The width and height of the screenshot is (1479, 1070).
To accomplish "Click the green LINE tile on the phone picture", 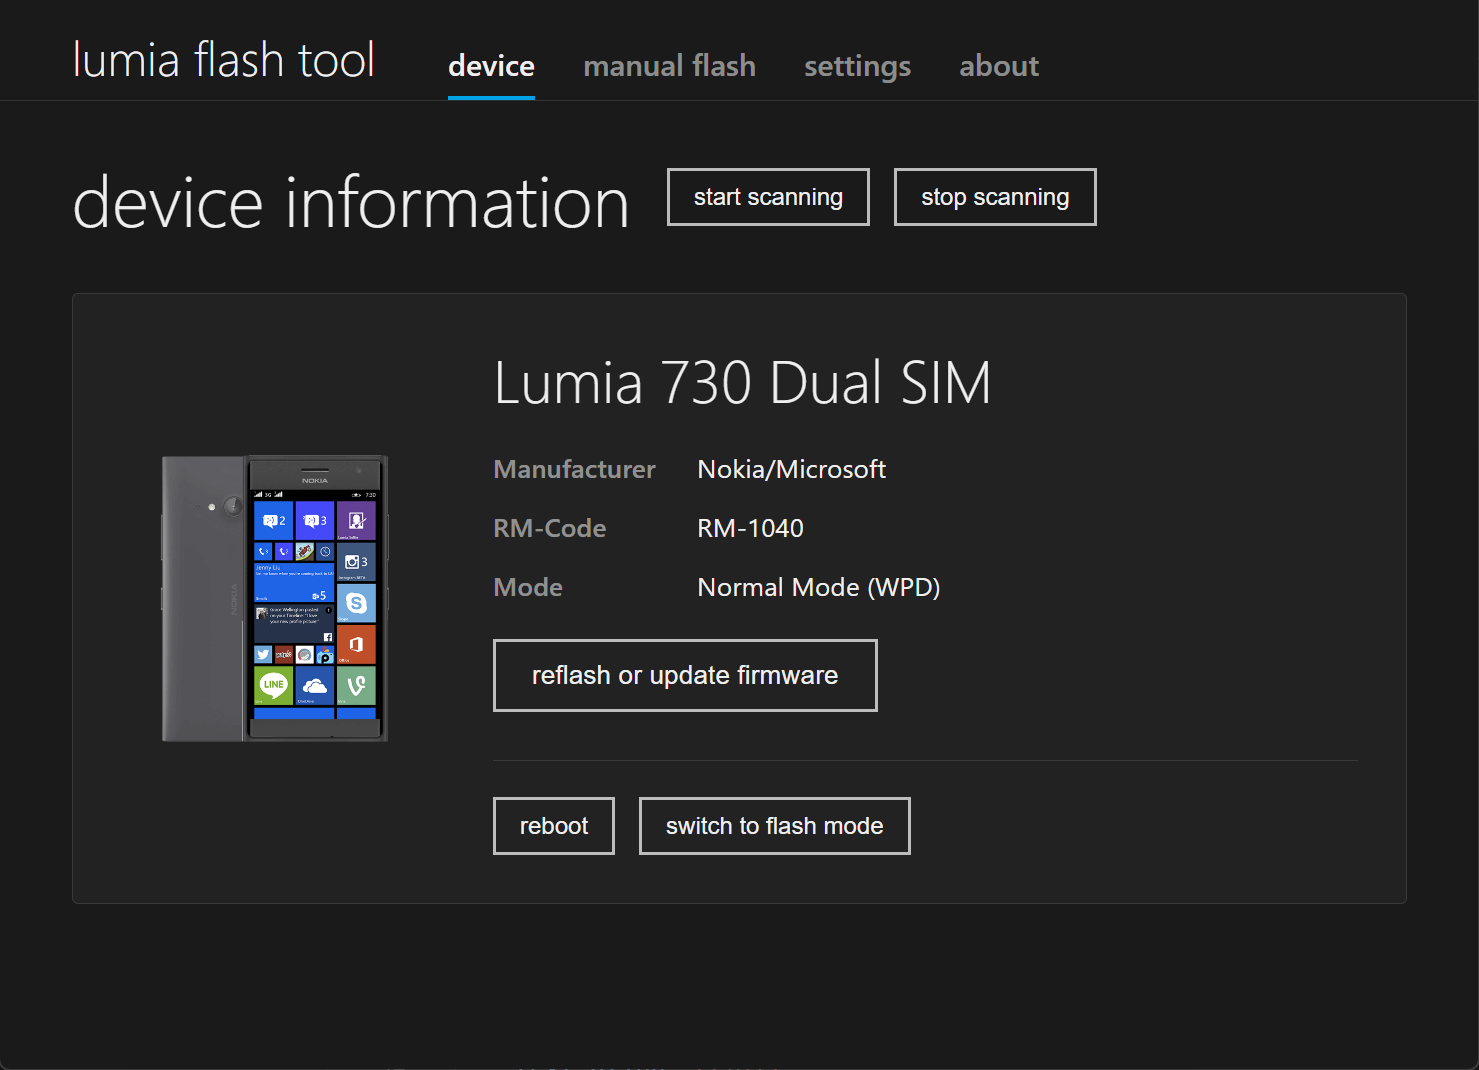I will pyautogui.click(x=273, y=685).
